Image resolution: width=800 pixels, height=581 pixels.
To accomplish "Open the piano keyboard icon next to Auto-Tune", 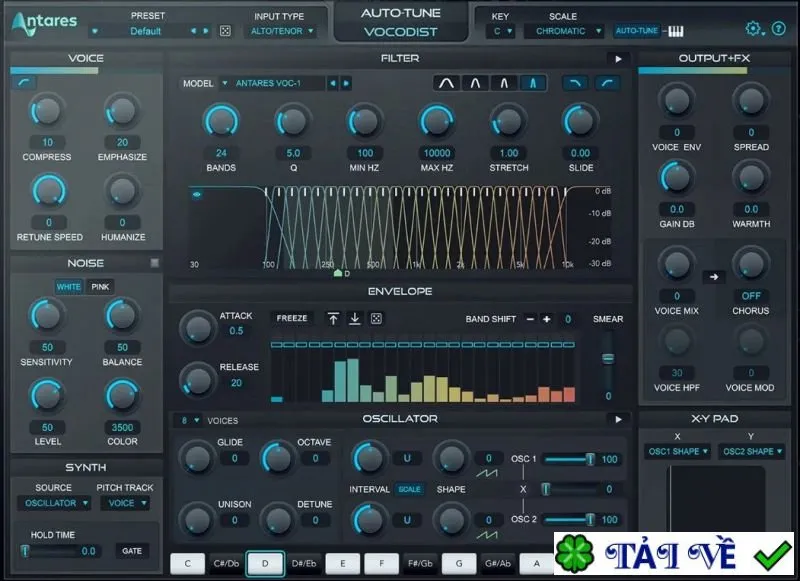I will tap(676, 31).
